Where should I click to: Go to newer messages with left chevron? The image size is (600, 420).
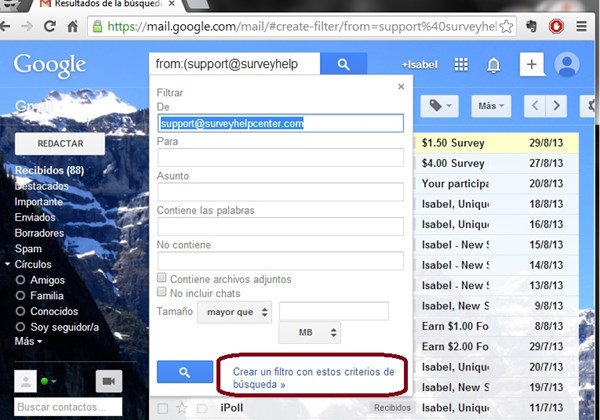click(535, 106)
